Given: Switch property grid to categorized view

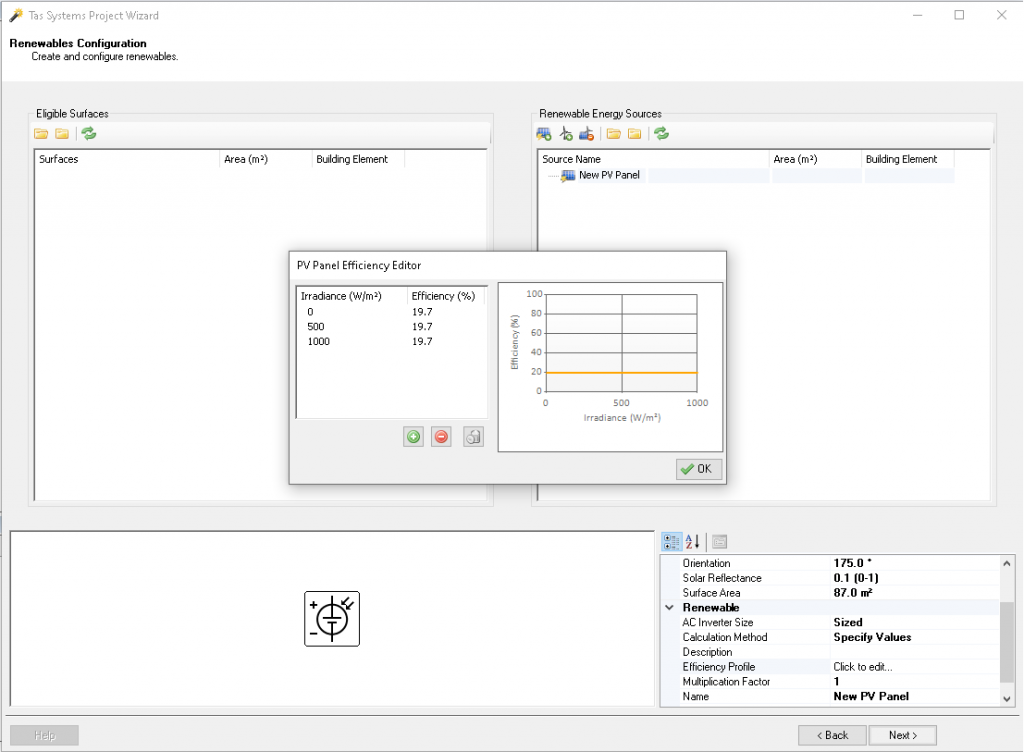Looking at the screenshot, I should [x=672, y=542].
